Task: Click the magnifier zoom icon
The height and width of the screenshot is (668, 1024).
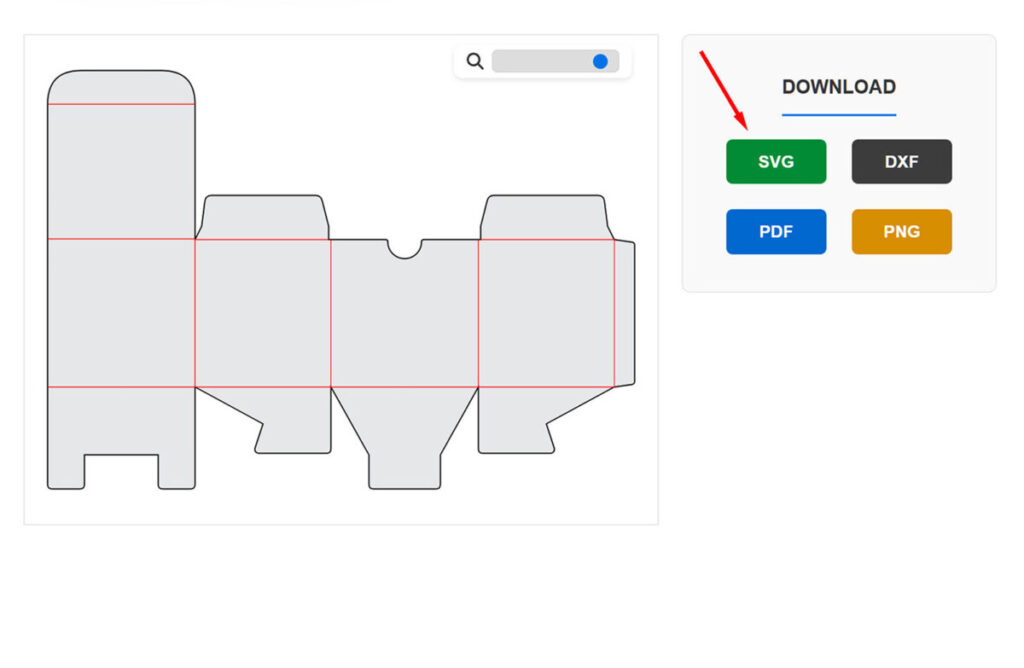Action: pos(475,62)
